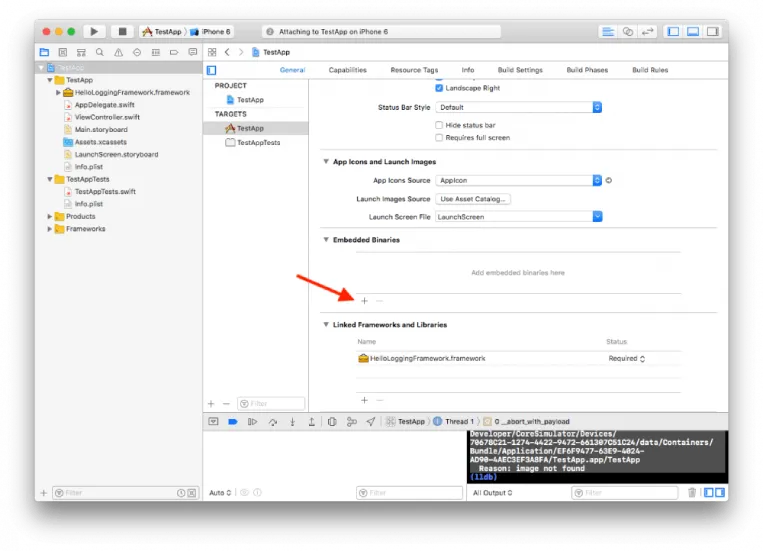Open the related items grid menu
This screenshot has width=763, height=551.
[212, 52]
